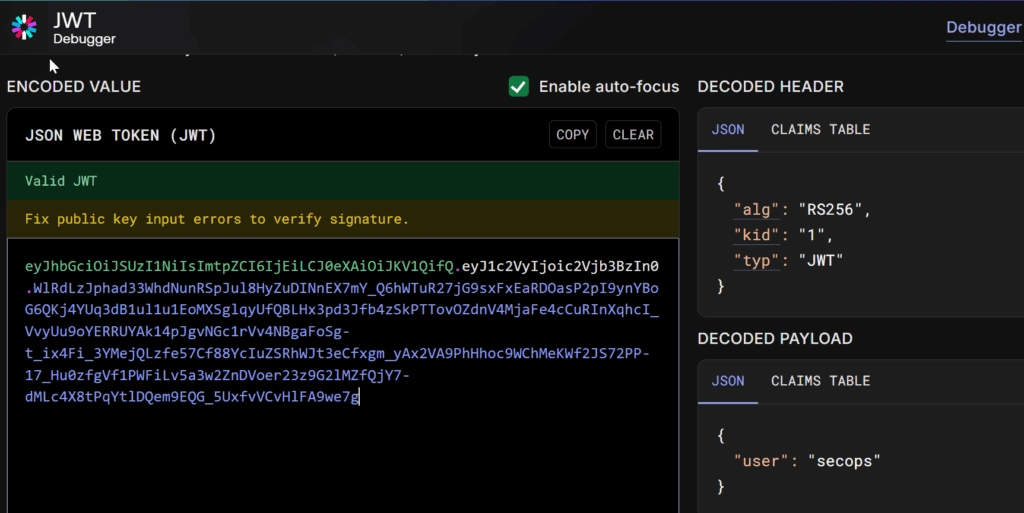Click the "alg": "RS256" line in header
The width and height of the screenshot is (1024, 513).
pyautogui.click(x=803, y=210)
